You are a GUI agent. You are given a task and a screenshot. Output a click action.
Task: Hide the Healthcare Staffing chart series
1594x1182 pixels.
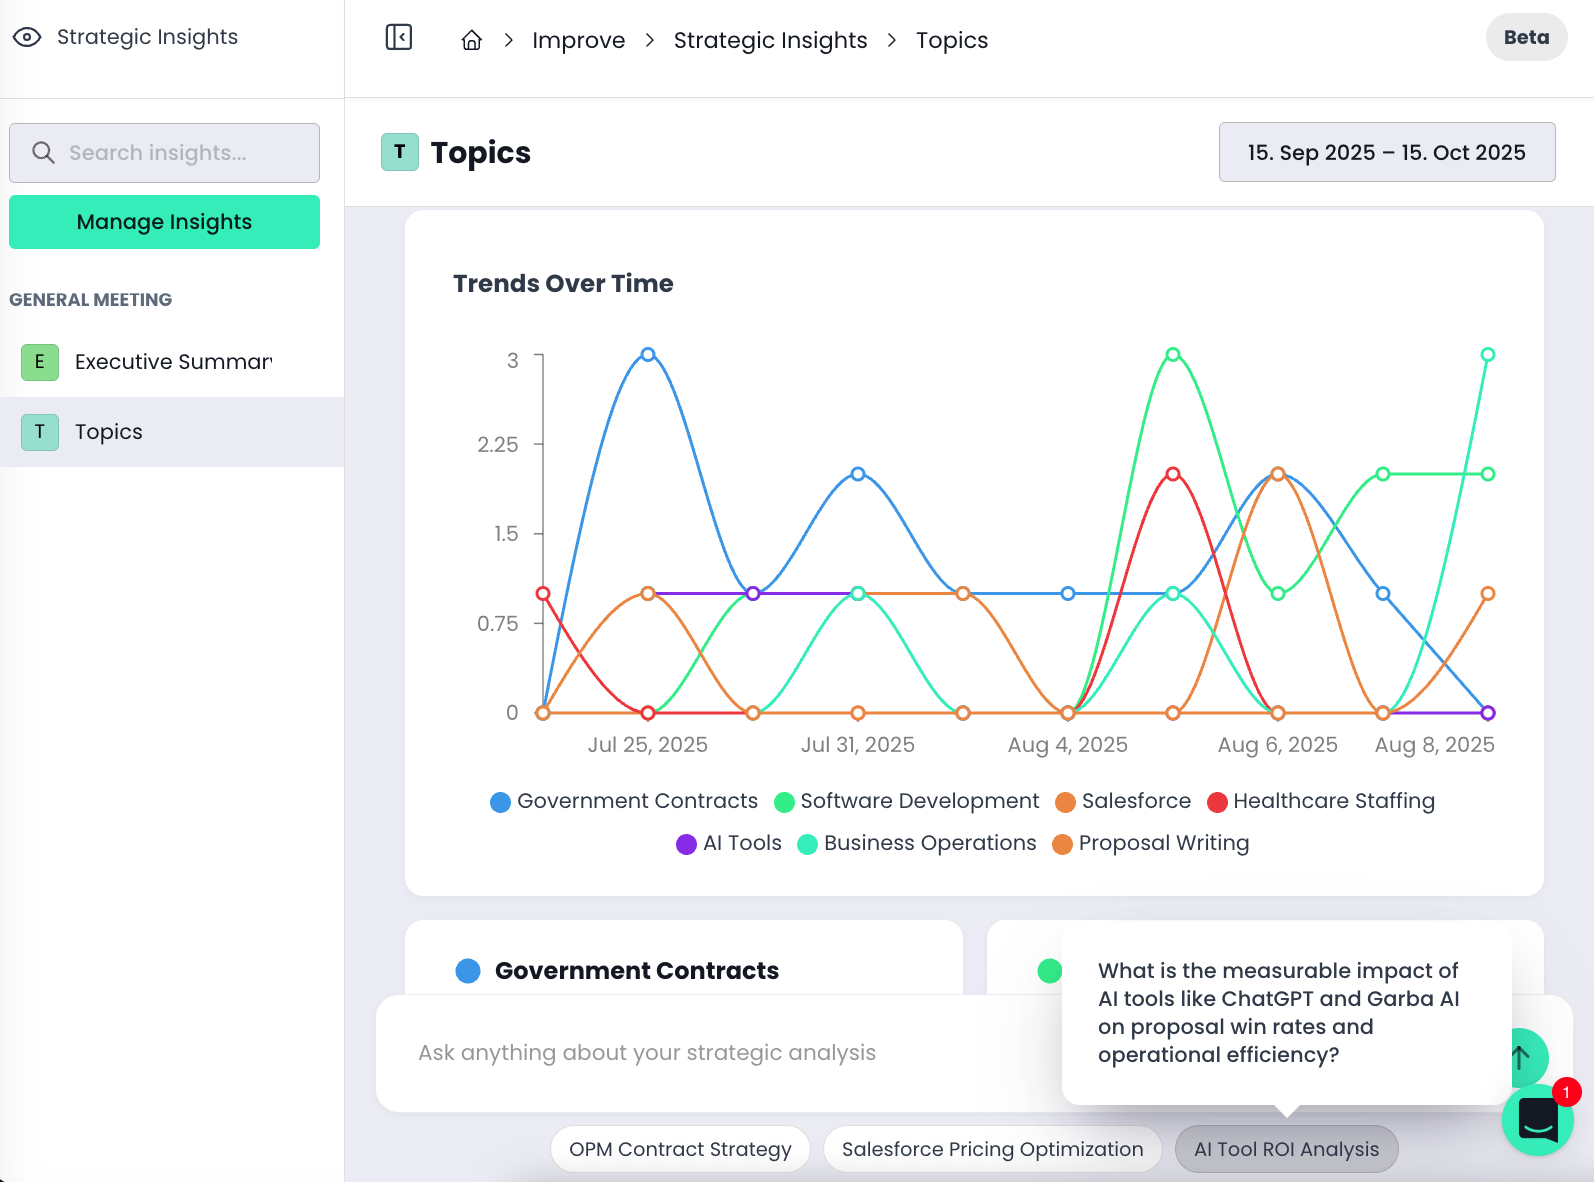point(1321,801)
